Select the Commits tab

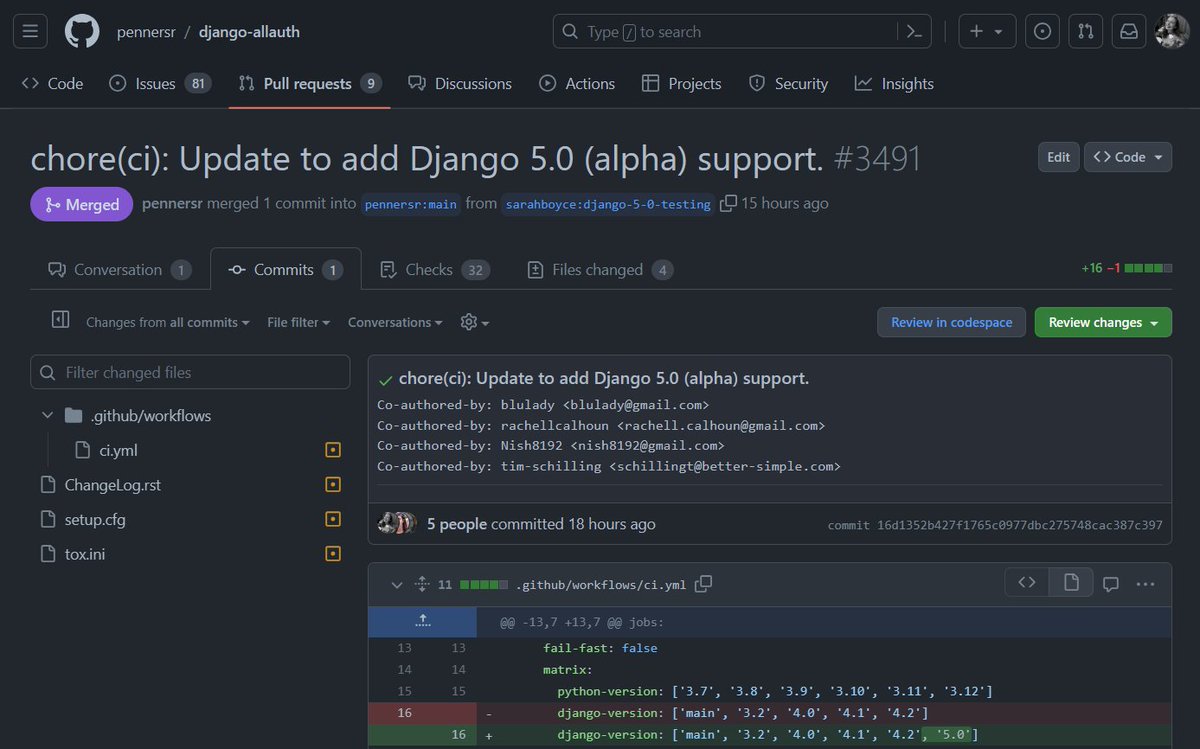(286, 270)
